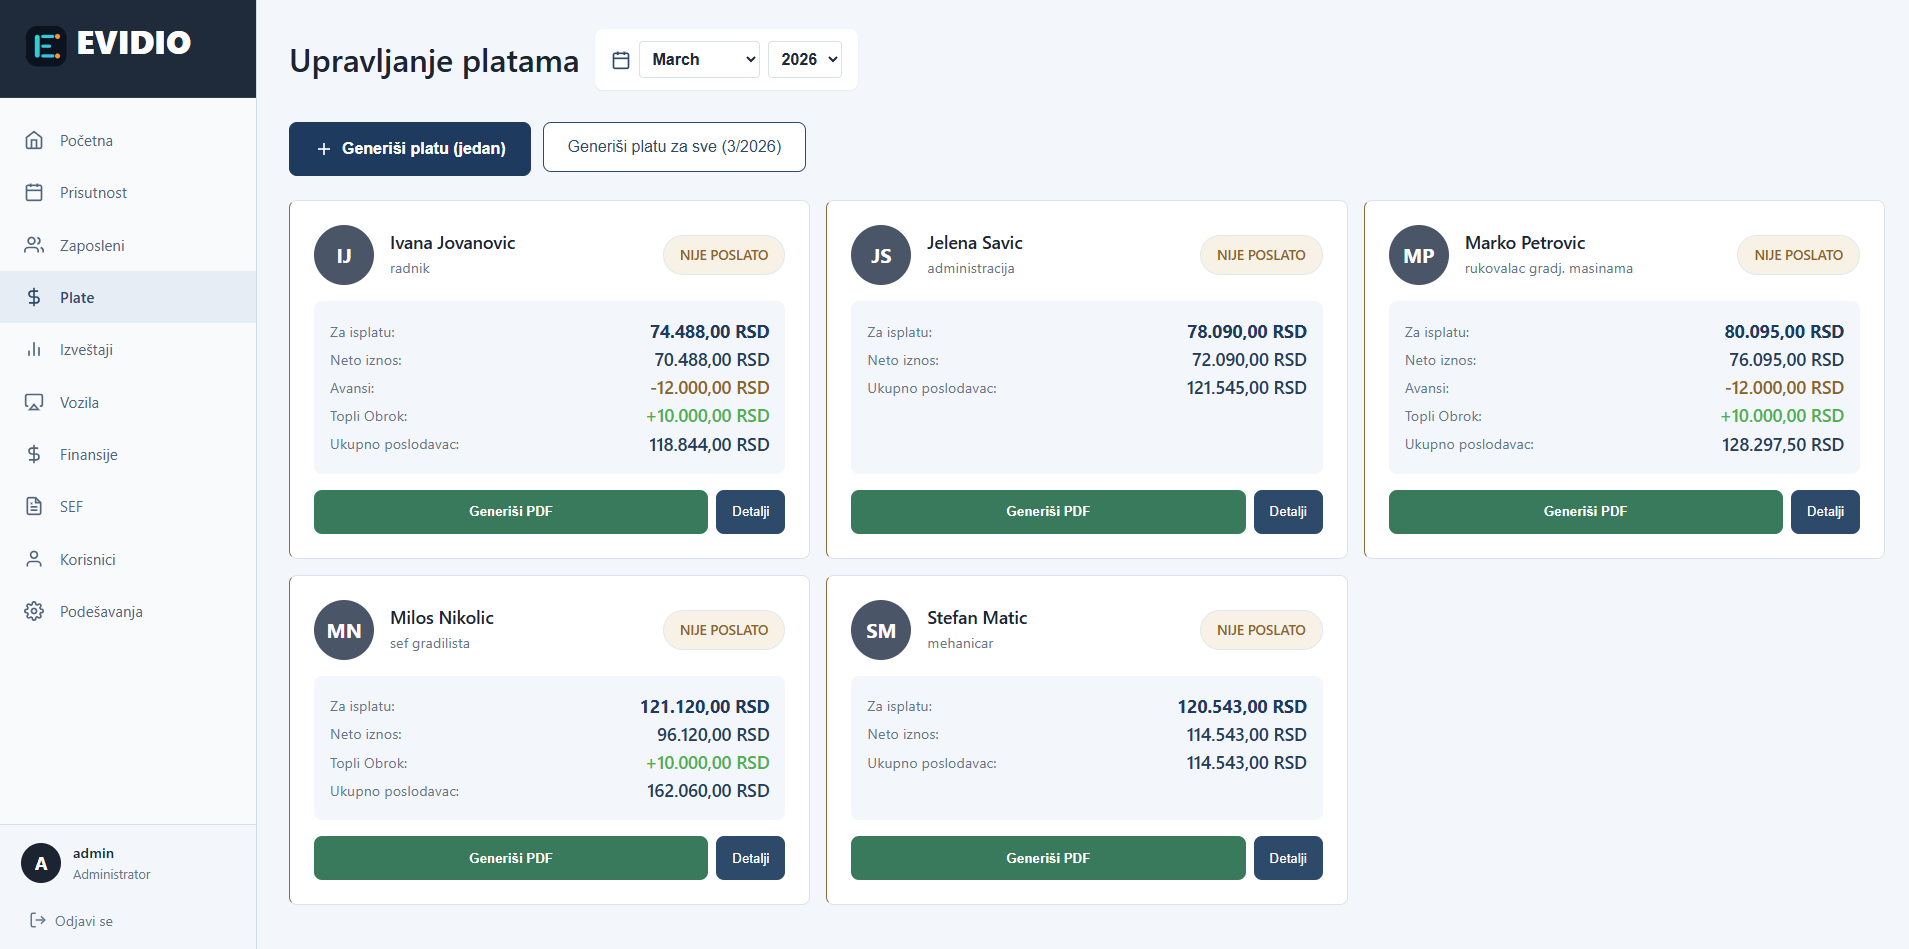The width and height of the screenshot is (1909, 949).
Task: Select Plate in the sidebar menu
Action: point(75,297)
